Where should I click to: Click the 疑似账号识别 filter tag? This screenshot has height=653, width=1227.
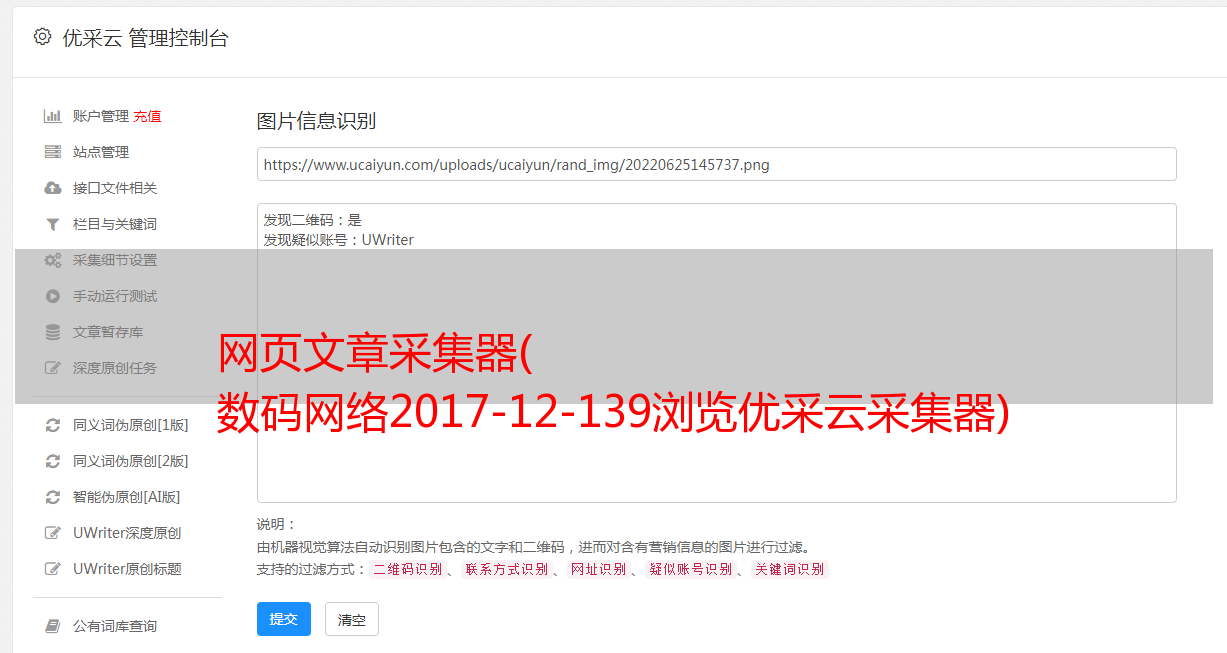click(x=691, y=569)
